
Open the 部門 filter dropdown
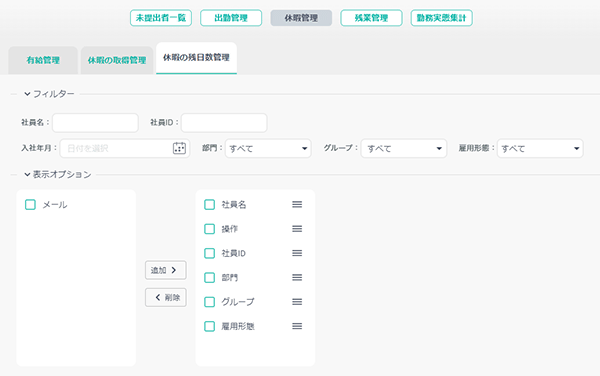(x=268, y=148)
